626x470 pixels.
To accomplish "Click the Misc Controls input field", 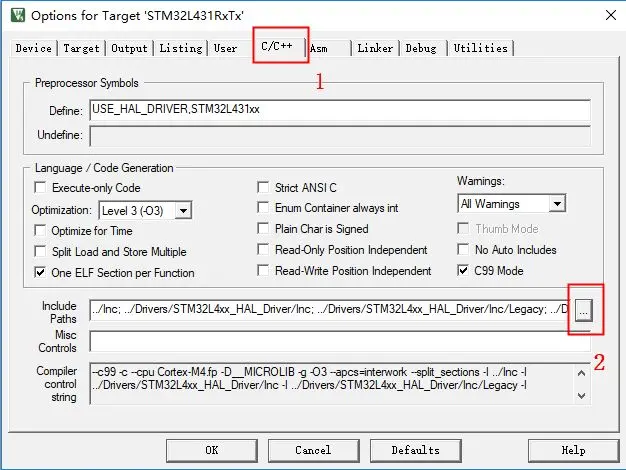I will (x=340, y=341).
